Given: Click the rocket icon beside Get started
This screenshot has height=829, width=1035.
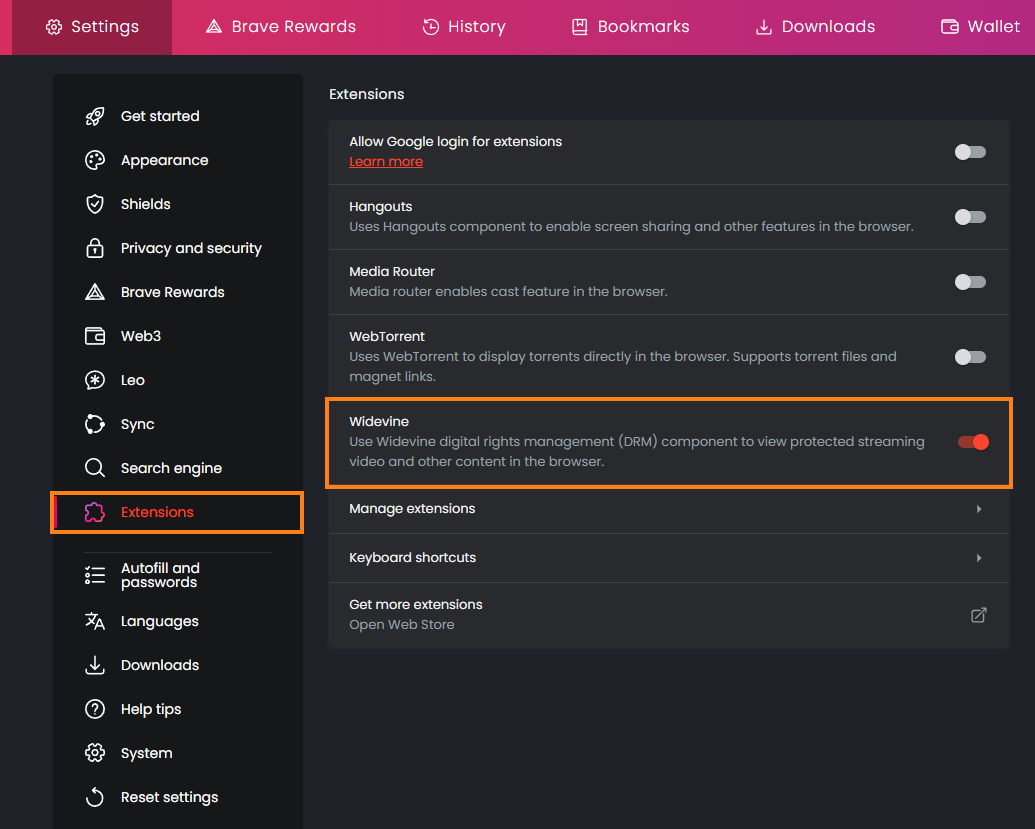Looking at the screenshot, I should point(95,116).
